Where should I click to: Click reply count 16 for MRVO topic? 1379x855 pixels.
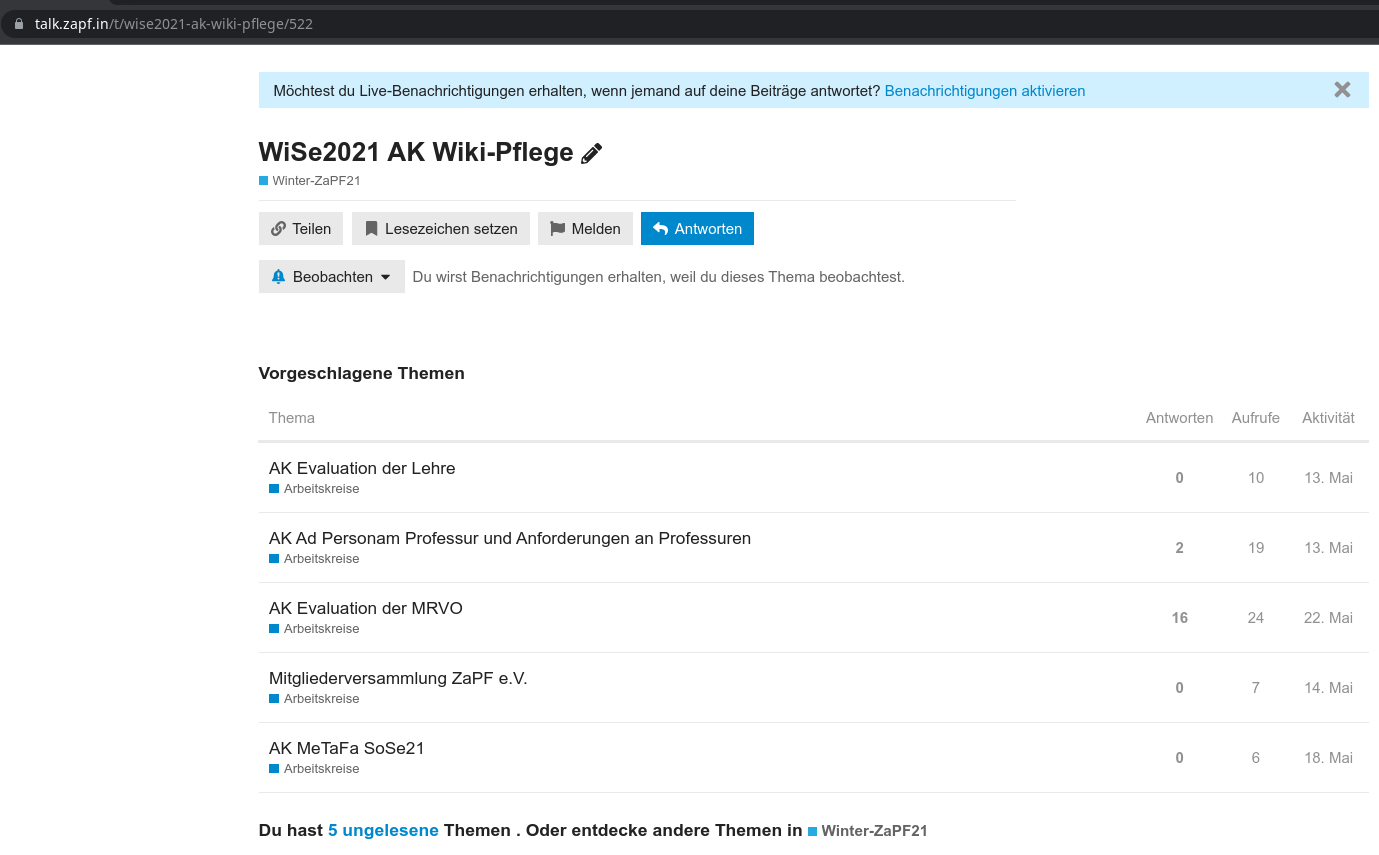click(1179, 618)
